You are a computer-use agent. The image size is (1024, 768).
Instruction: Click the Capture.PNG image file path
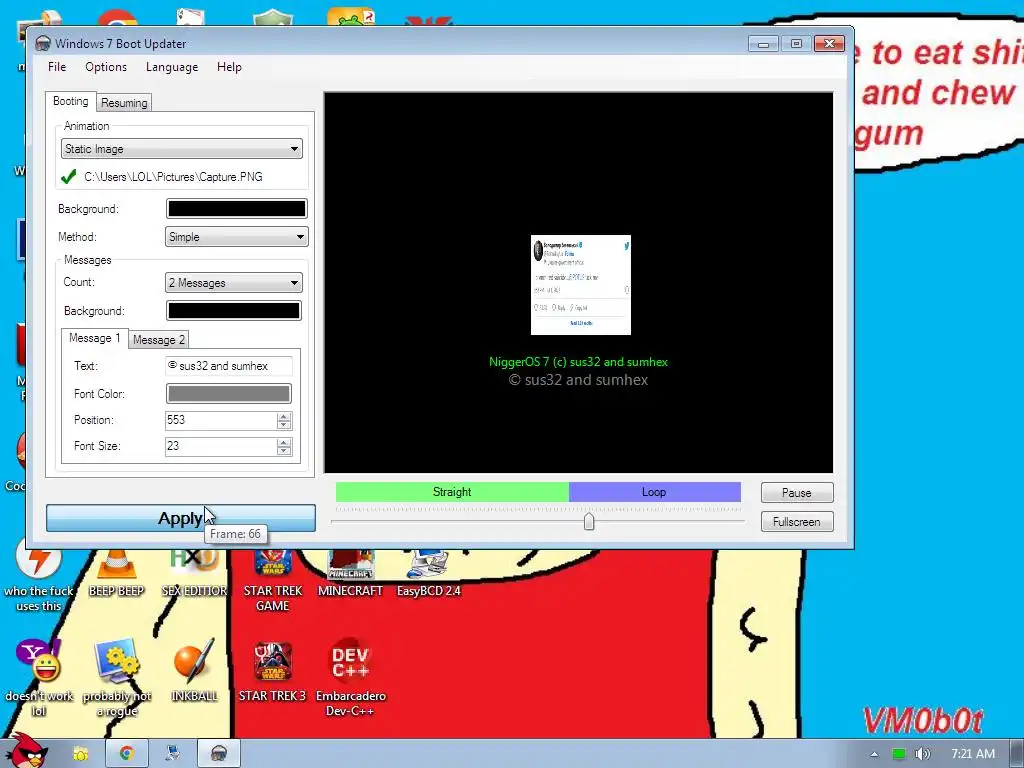tap(173, 177)
